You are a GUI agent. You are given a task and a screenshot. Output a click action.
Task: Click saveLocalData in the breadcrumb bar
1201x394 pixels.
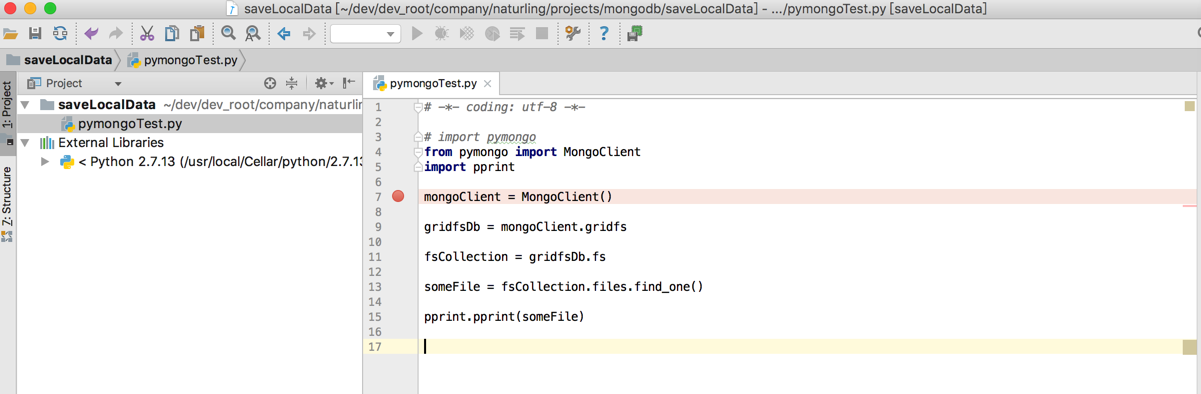click(68, 60)
